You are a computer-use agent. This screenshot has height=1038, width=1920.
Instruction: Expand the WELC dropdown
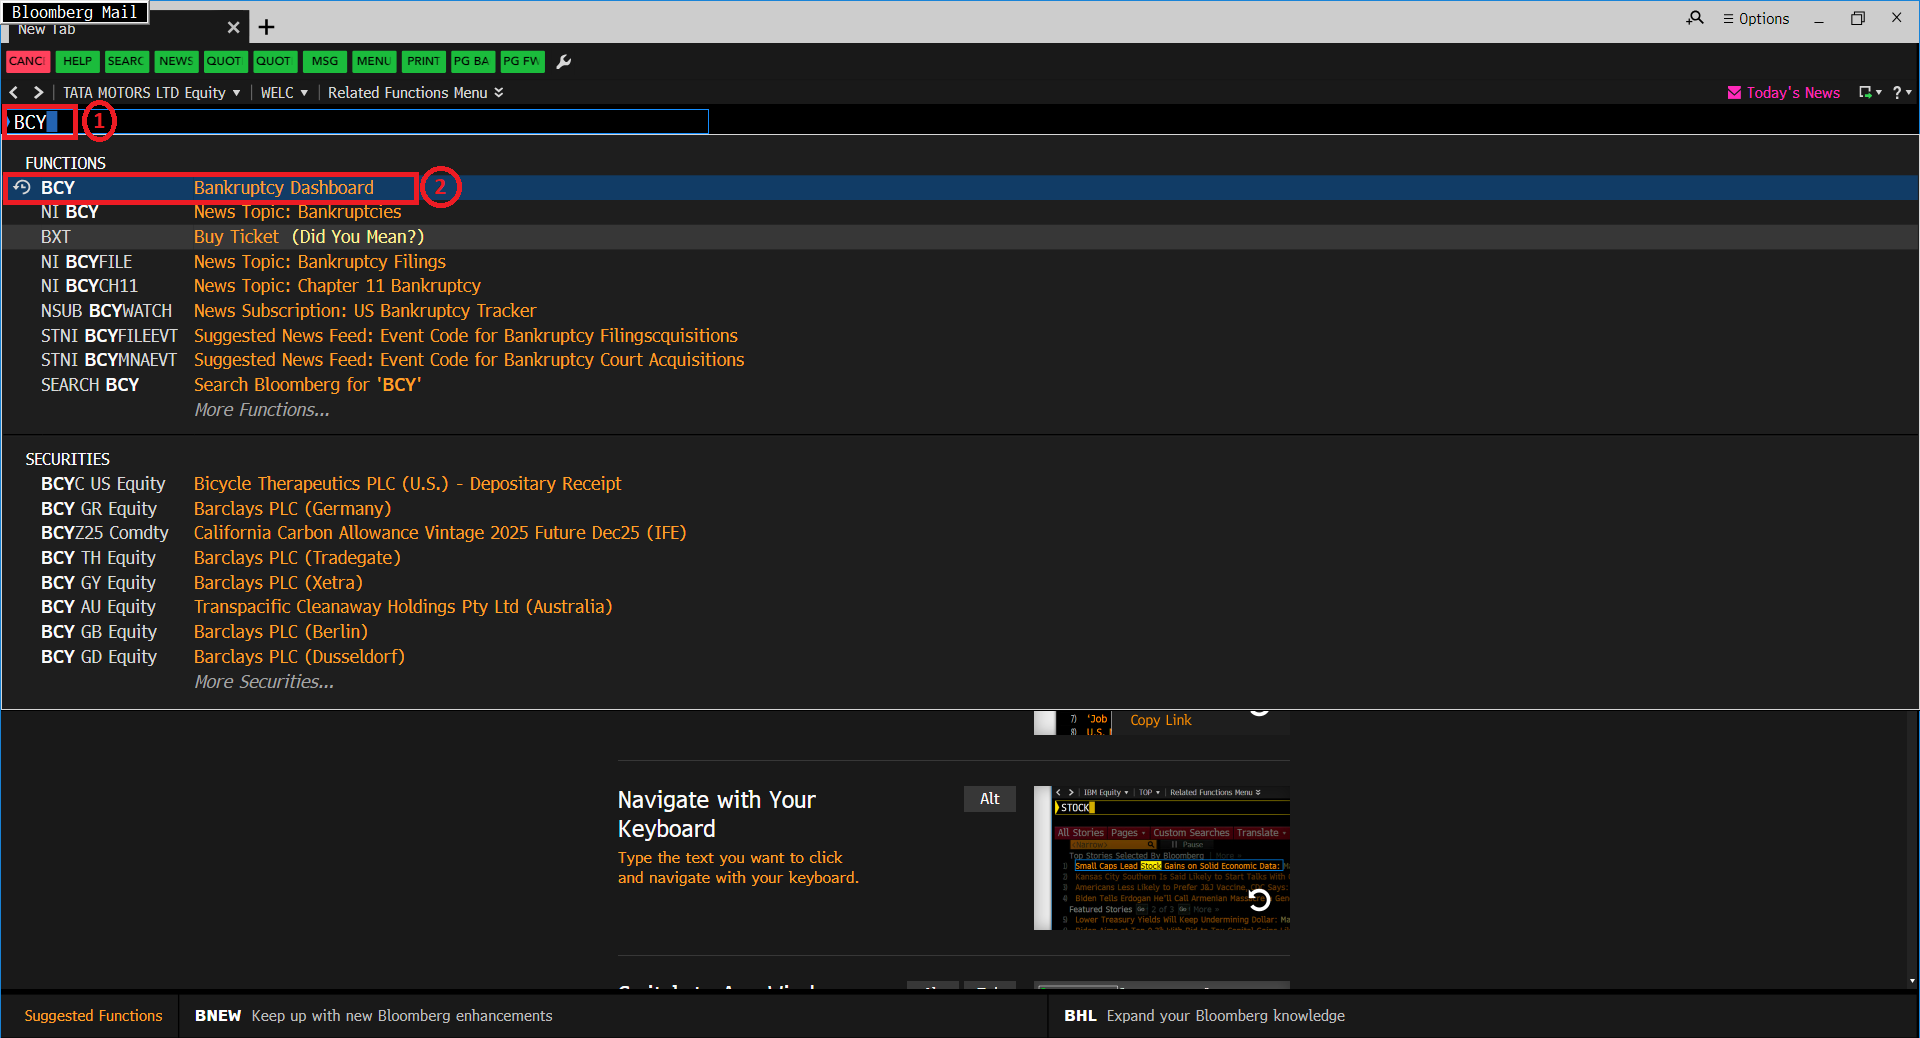(x=284, y=92)
